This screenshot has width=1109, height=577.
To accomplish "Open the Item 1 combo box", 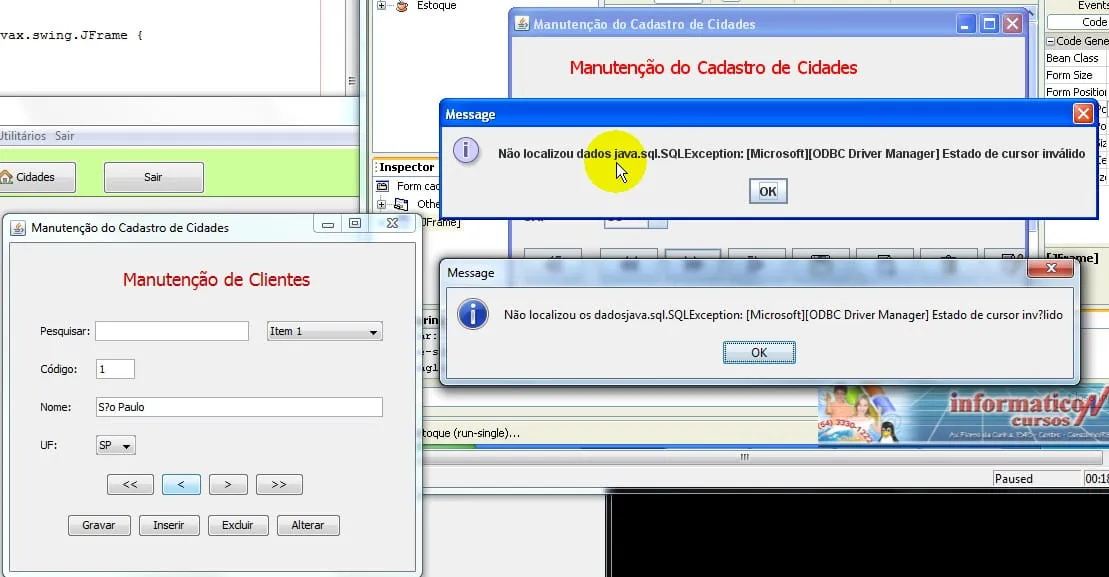I will [x=325, y=331].
